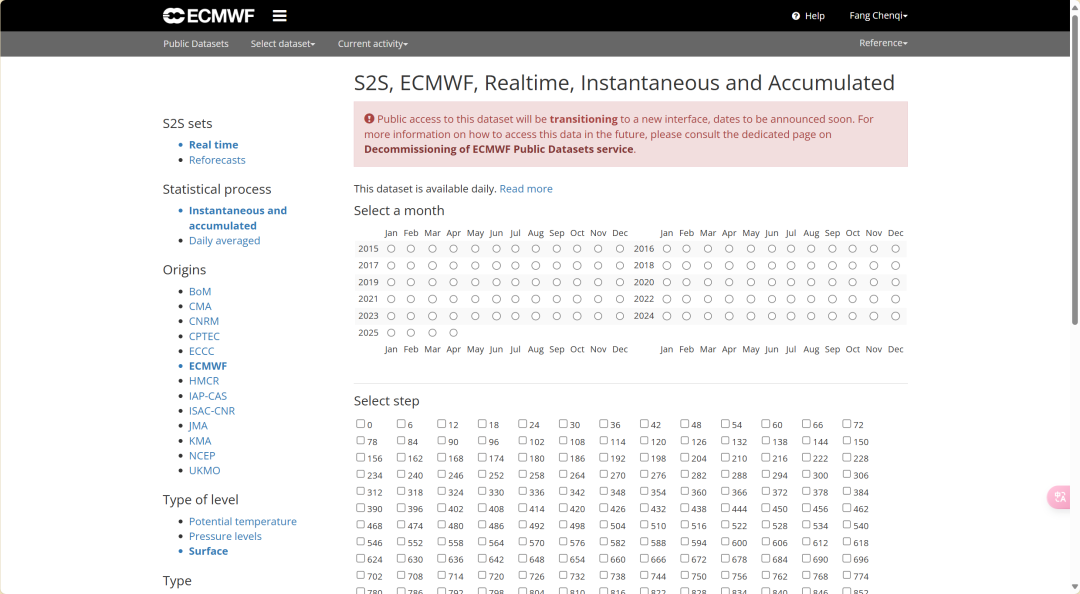Choose Pressure levels level type
Image resolution: width=1080 pixels, height=594 pixels.
tap(225, 536)
